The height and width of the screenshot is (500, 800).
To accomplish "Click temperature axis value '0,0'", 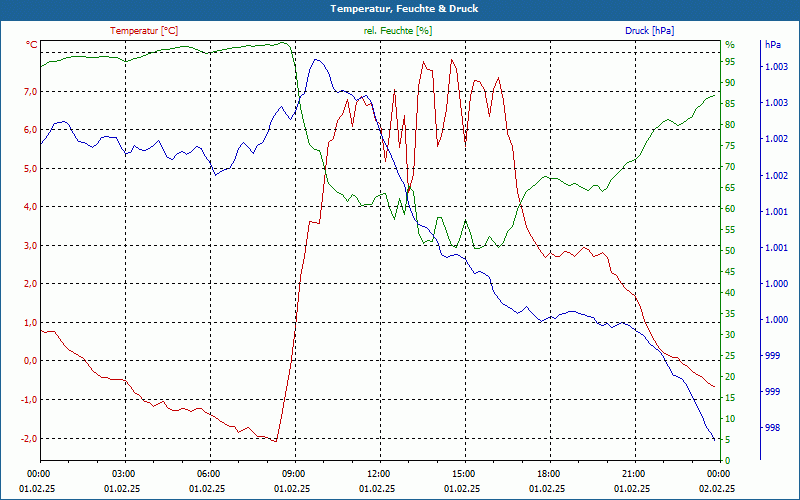I will point(29,361).
